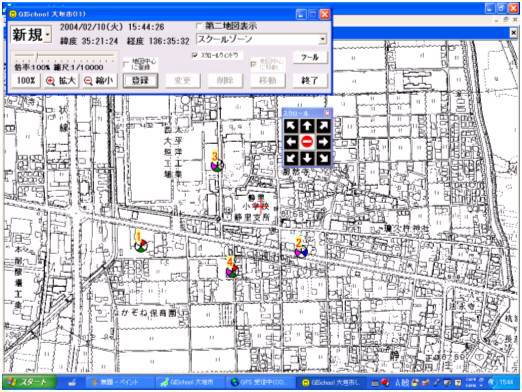Select map marker number 3
The image size is (522, 392).
click(216, 162)
